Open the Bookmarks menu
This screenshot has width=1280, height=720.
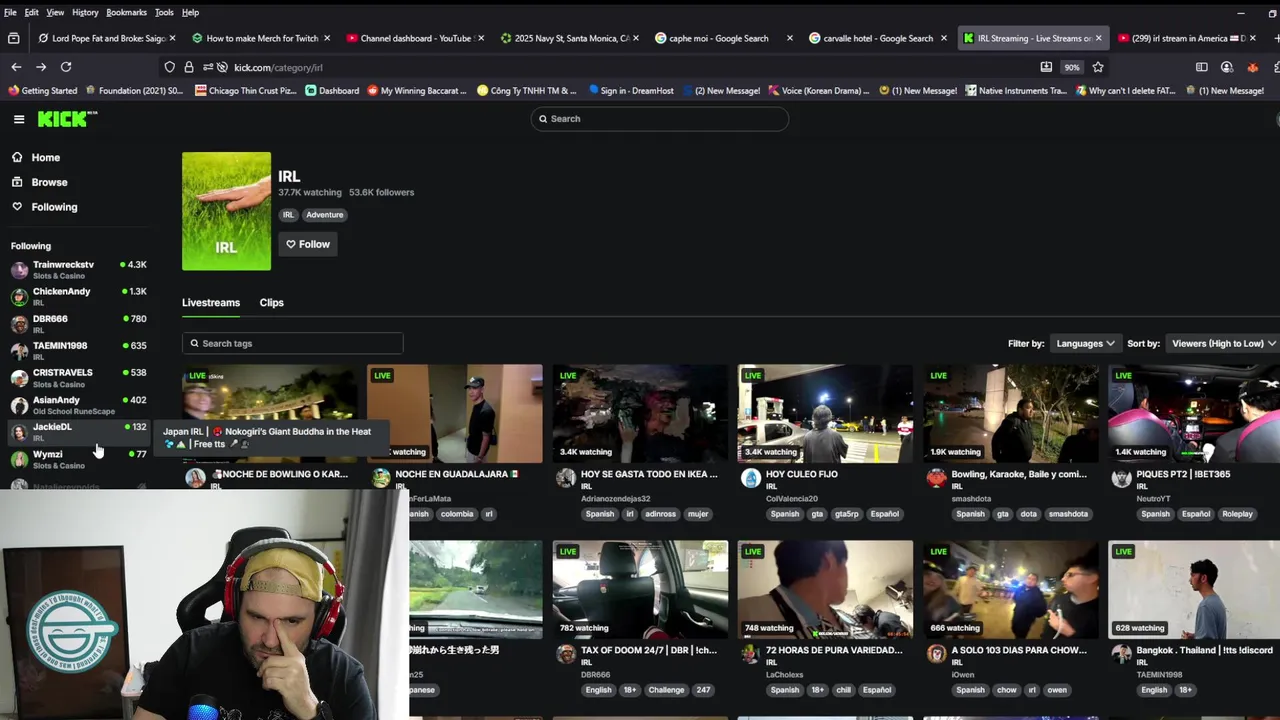[x=126, y=12]
